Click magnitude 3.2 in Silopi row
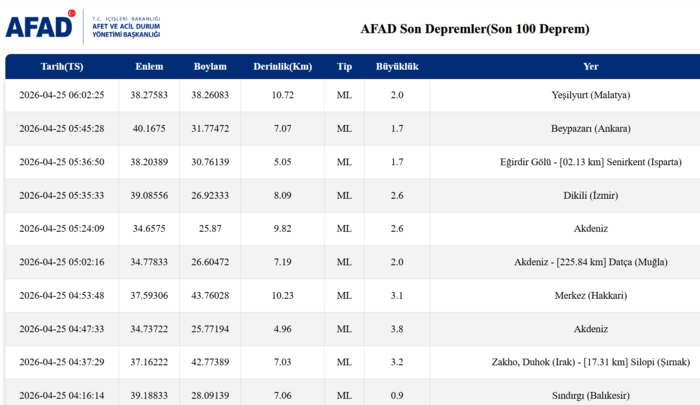Viewport: 700px width, 405px height. tap(397, 362)
